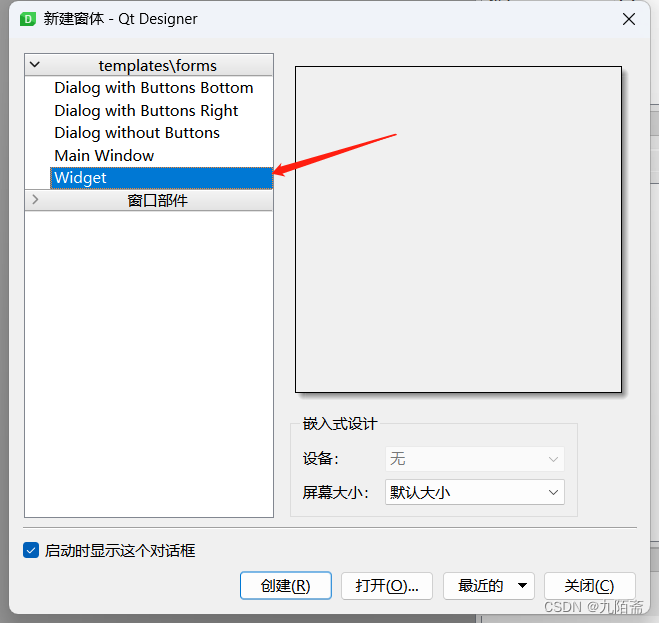This screenshot has width=659, height=623.
Task: Collapse the templates\forms section
Action: (x=35, y=65)
